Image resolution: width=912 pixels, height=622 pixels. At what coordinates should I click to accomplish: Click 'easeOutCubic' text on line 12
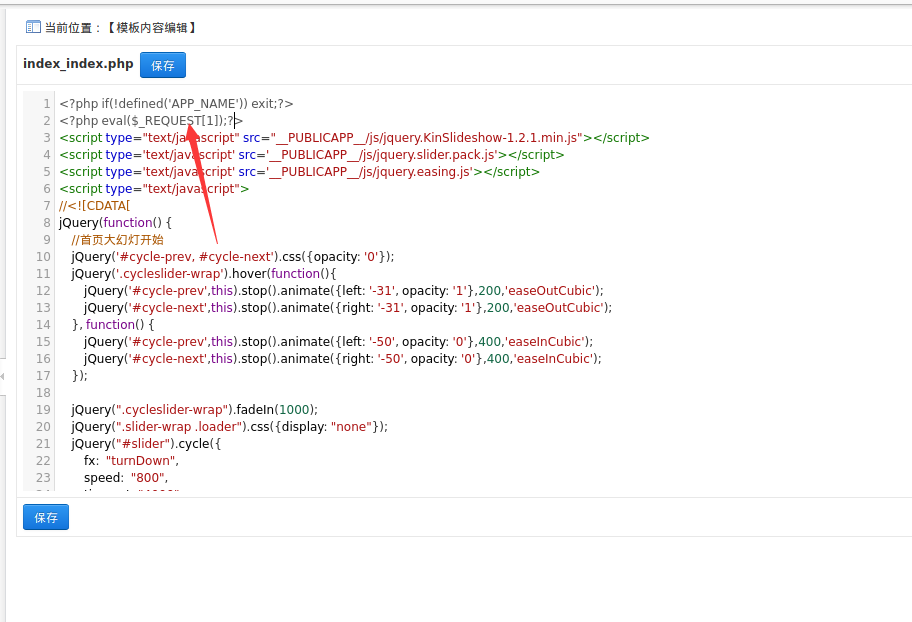552,290
